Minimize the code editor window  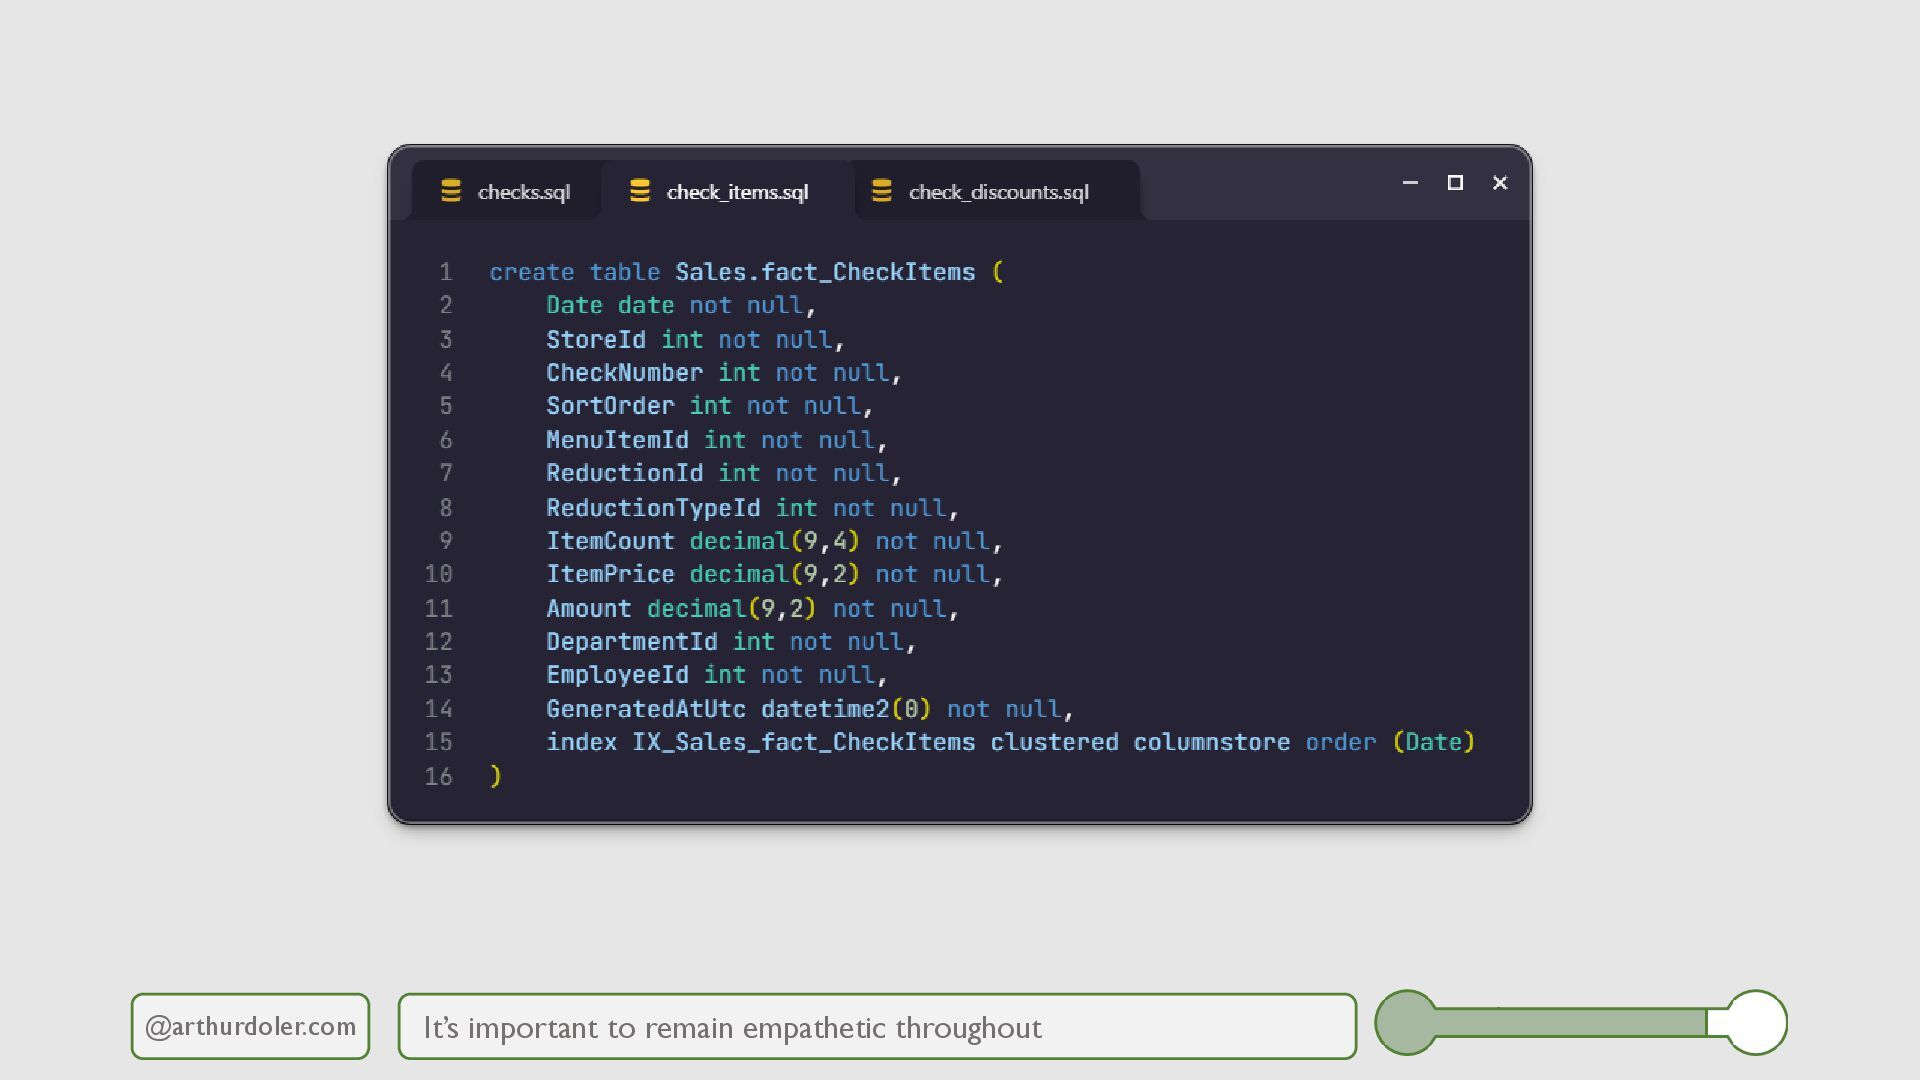coord(1410,183)
